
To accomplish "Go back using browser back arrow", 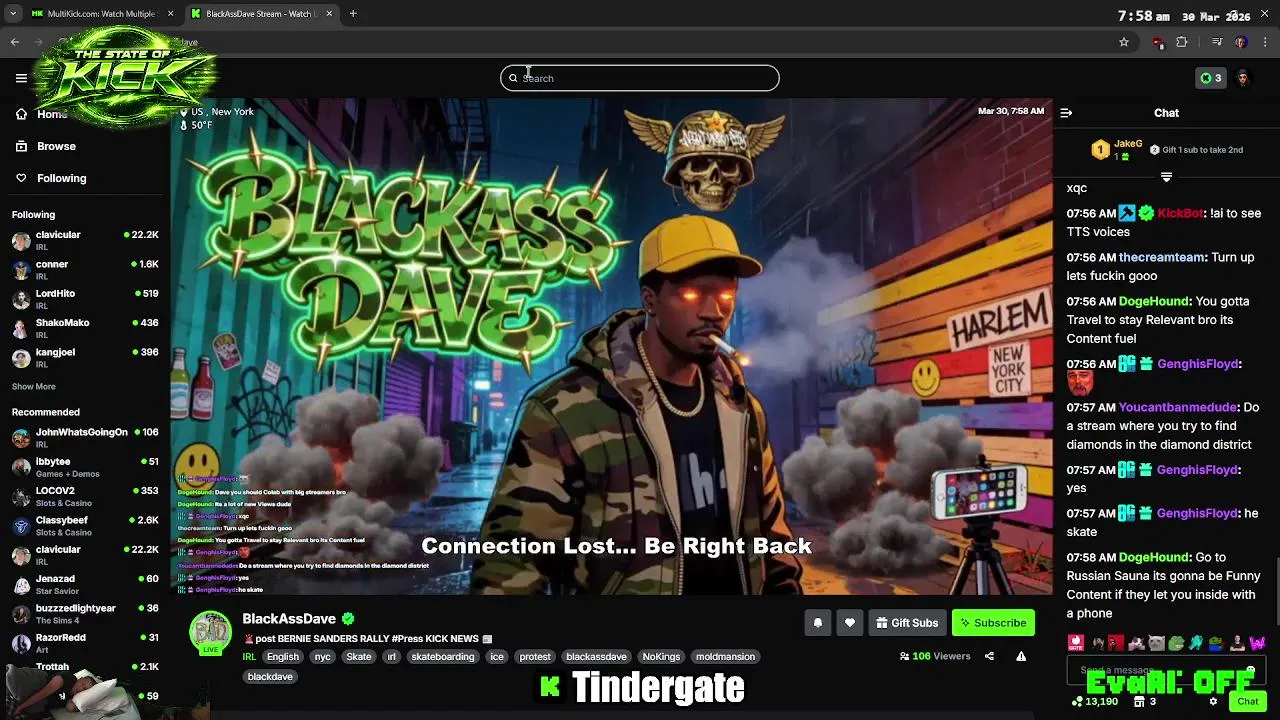I will 15,42.
